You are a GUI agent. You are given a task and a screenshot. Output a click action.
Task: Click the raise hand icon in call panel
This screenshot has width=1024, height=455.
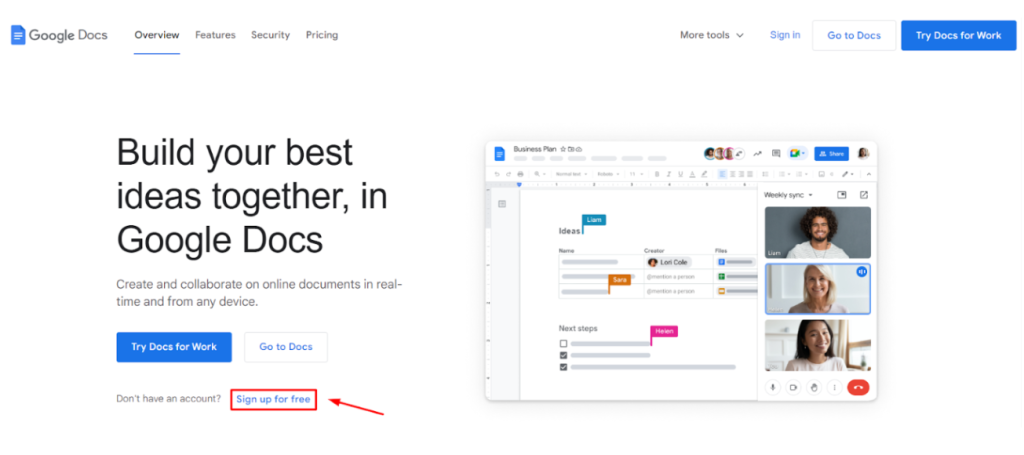[x=814, y=387]
